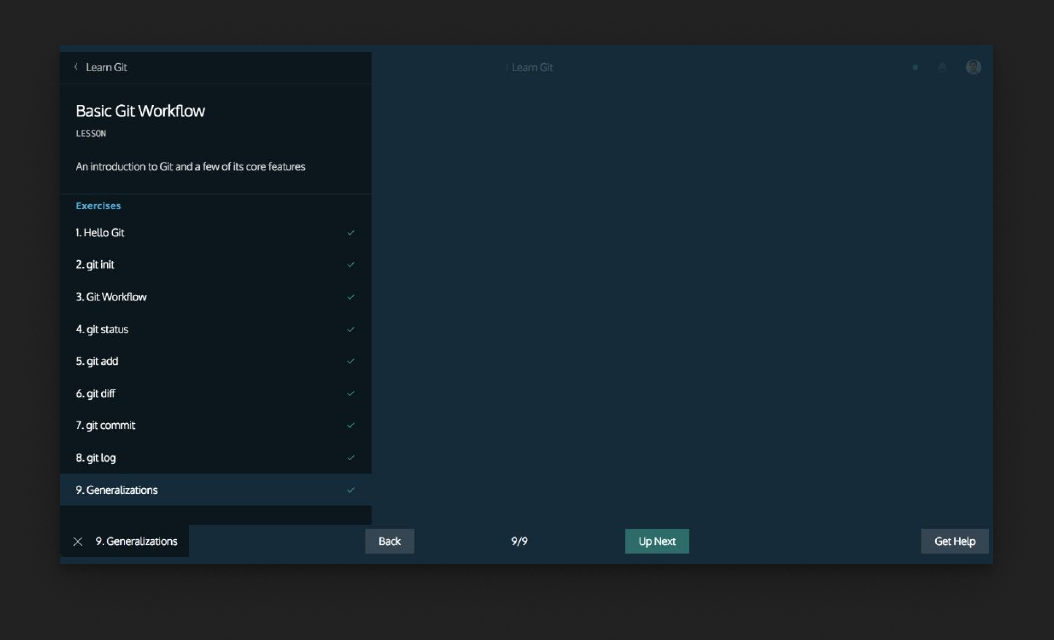1054x640 pixels.
Task: Click the checkmark next to git commit
Action: 351,426
